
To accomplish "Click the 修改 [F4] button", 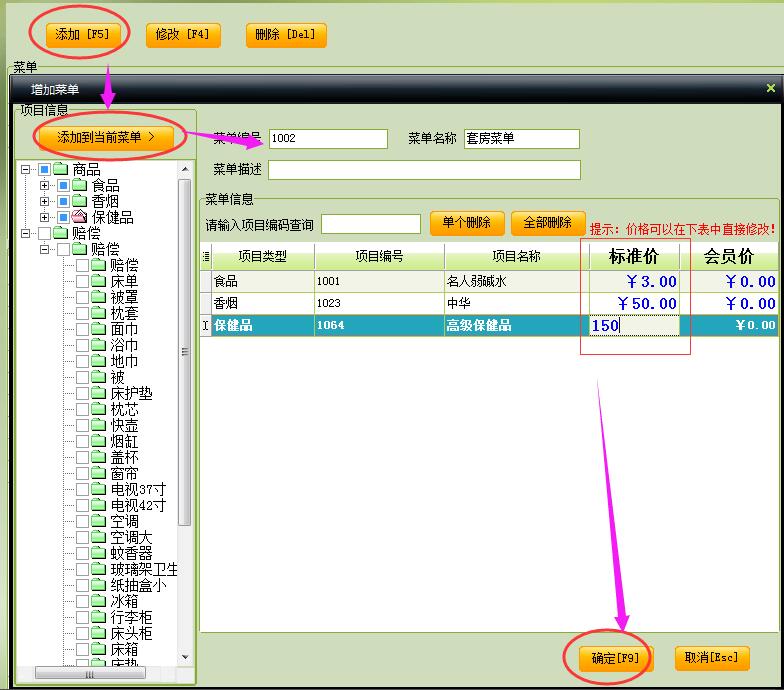I will 183,34.
